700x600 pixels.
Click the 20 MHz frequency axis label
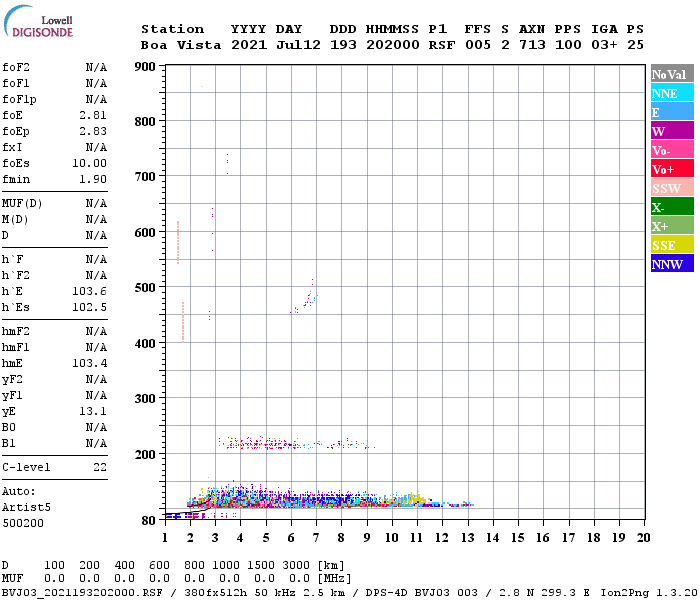[x=643, y=538]
